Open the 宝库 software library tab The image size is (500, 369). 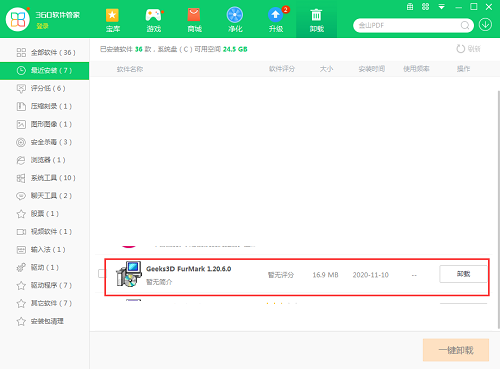pos(113,20)
